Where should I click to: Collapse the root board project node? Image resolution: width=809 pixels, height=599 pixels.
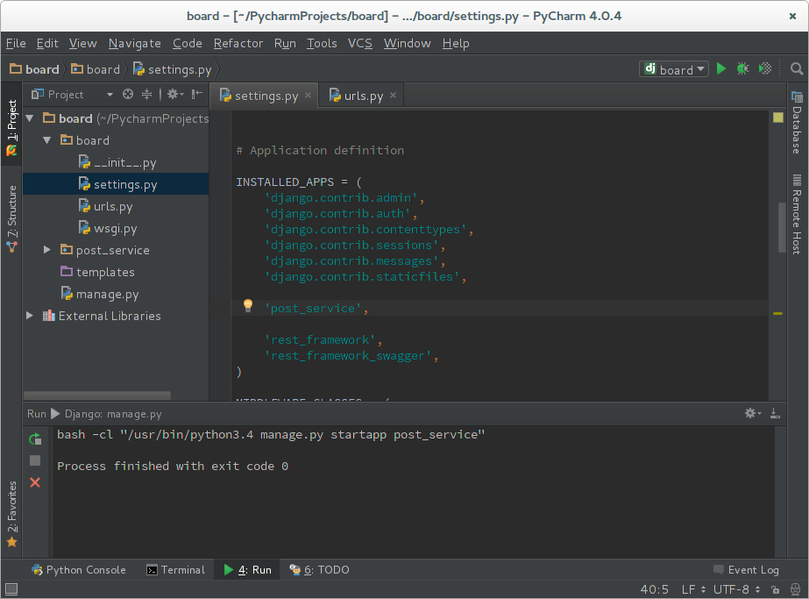tap(30, 119)
